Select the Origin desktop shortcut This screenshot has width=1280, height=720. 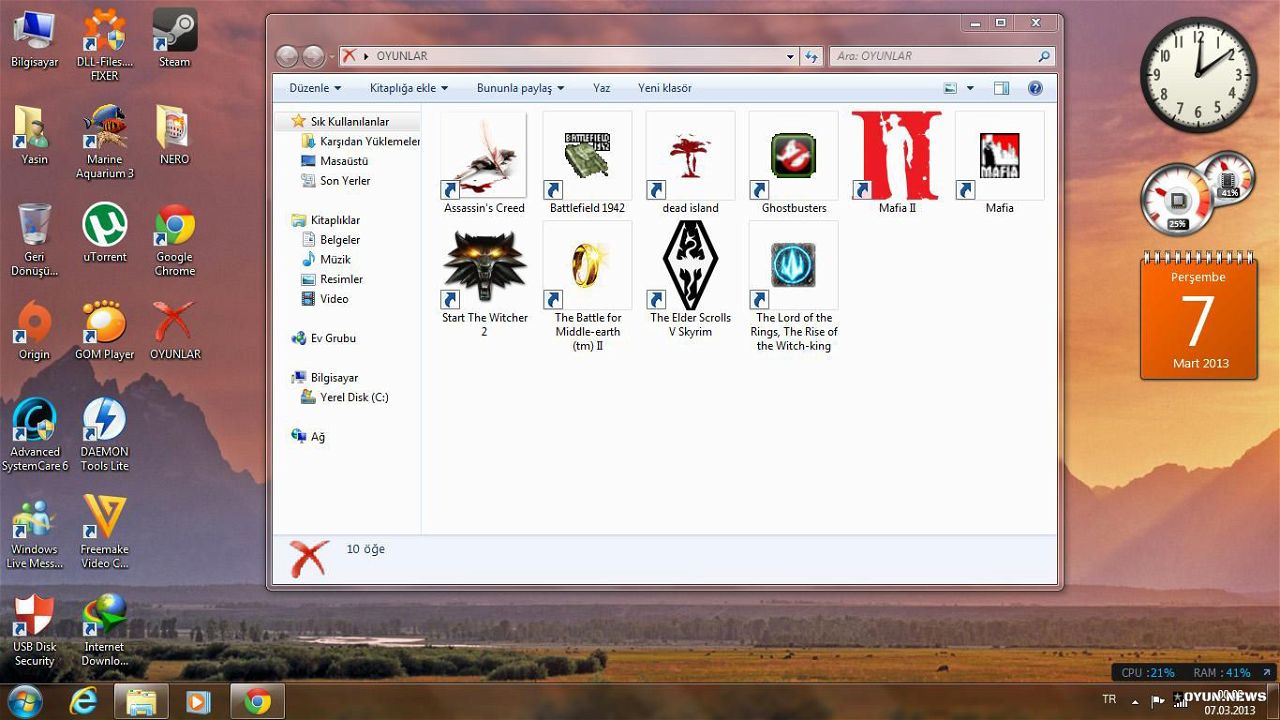pos(34,330)
